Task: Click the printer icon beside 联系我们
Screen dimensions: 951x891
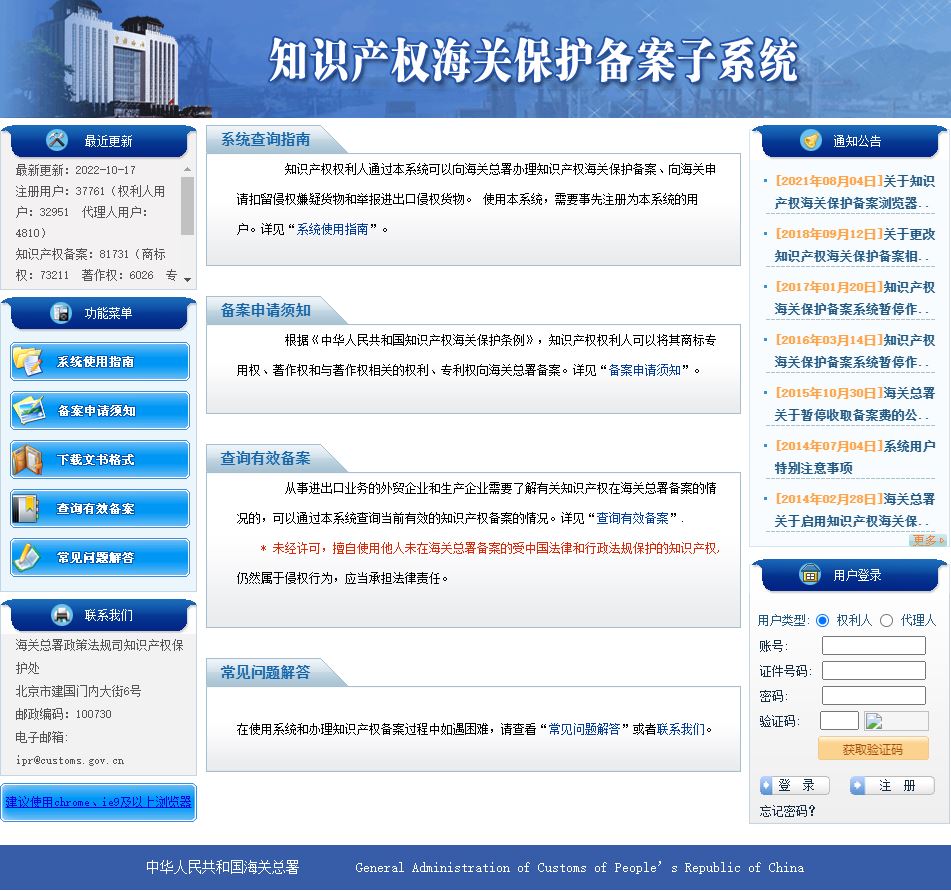Action: coord(61,615)
